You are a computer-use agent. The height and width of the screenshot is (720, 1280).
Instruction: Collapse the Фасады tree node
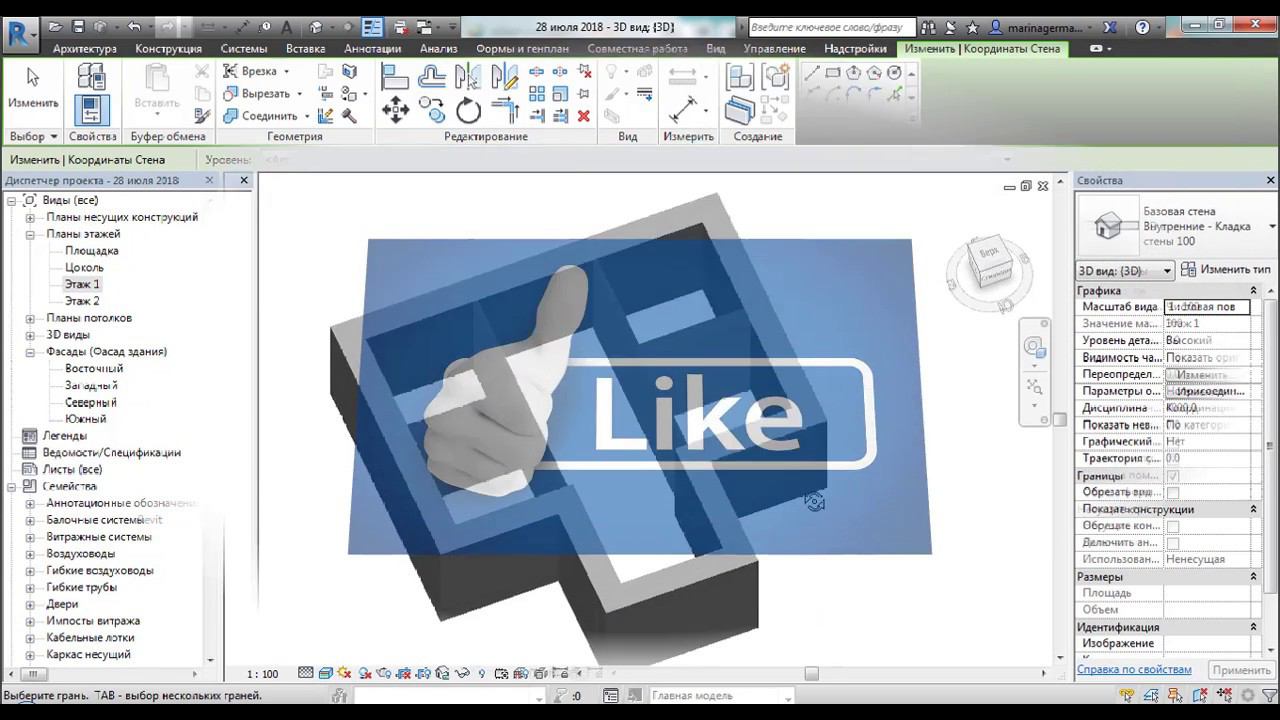point(30,353)
